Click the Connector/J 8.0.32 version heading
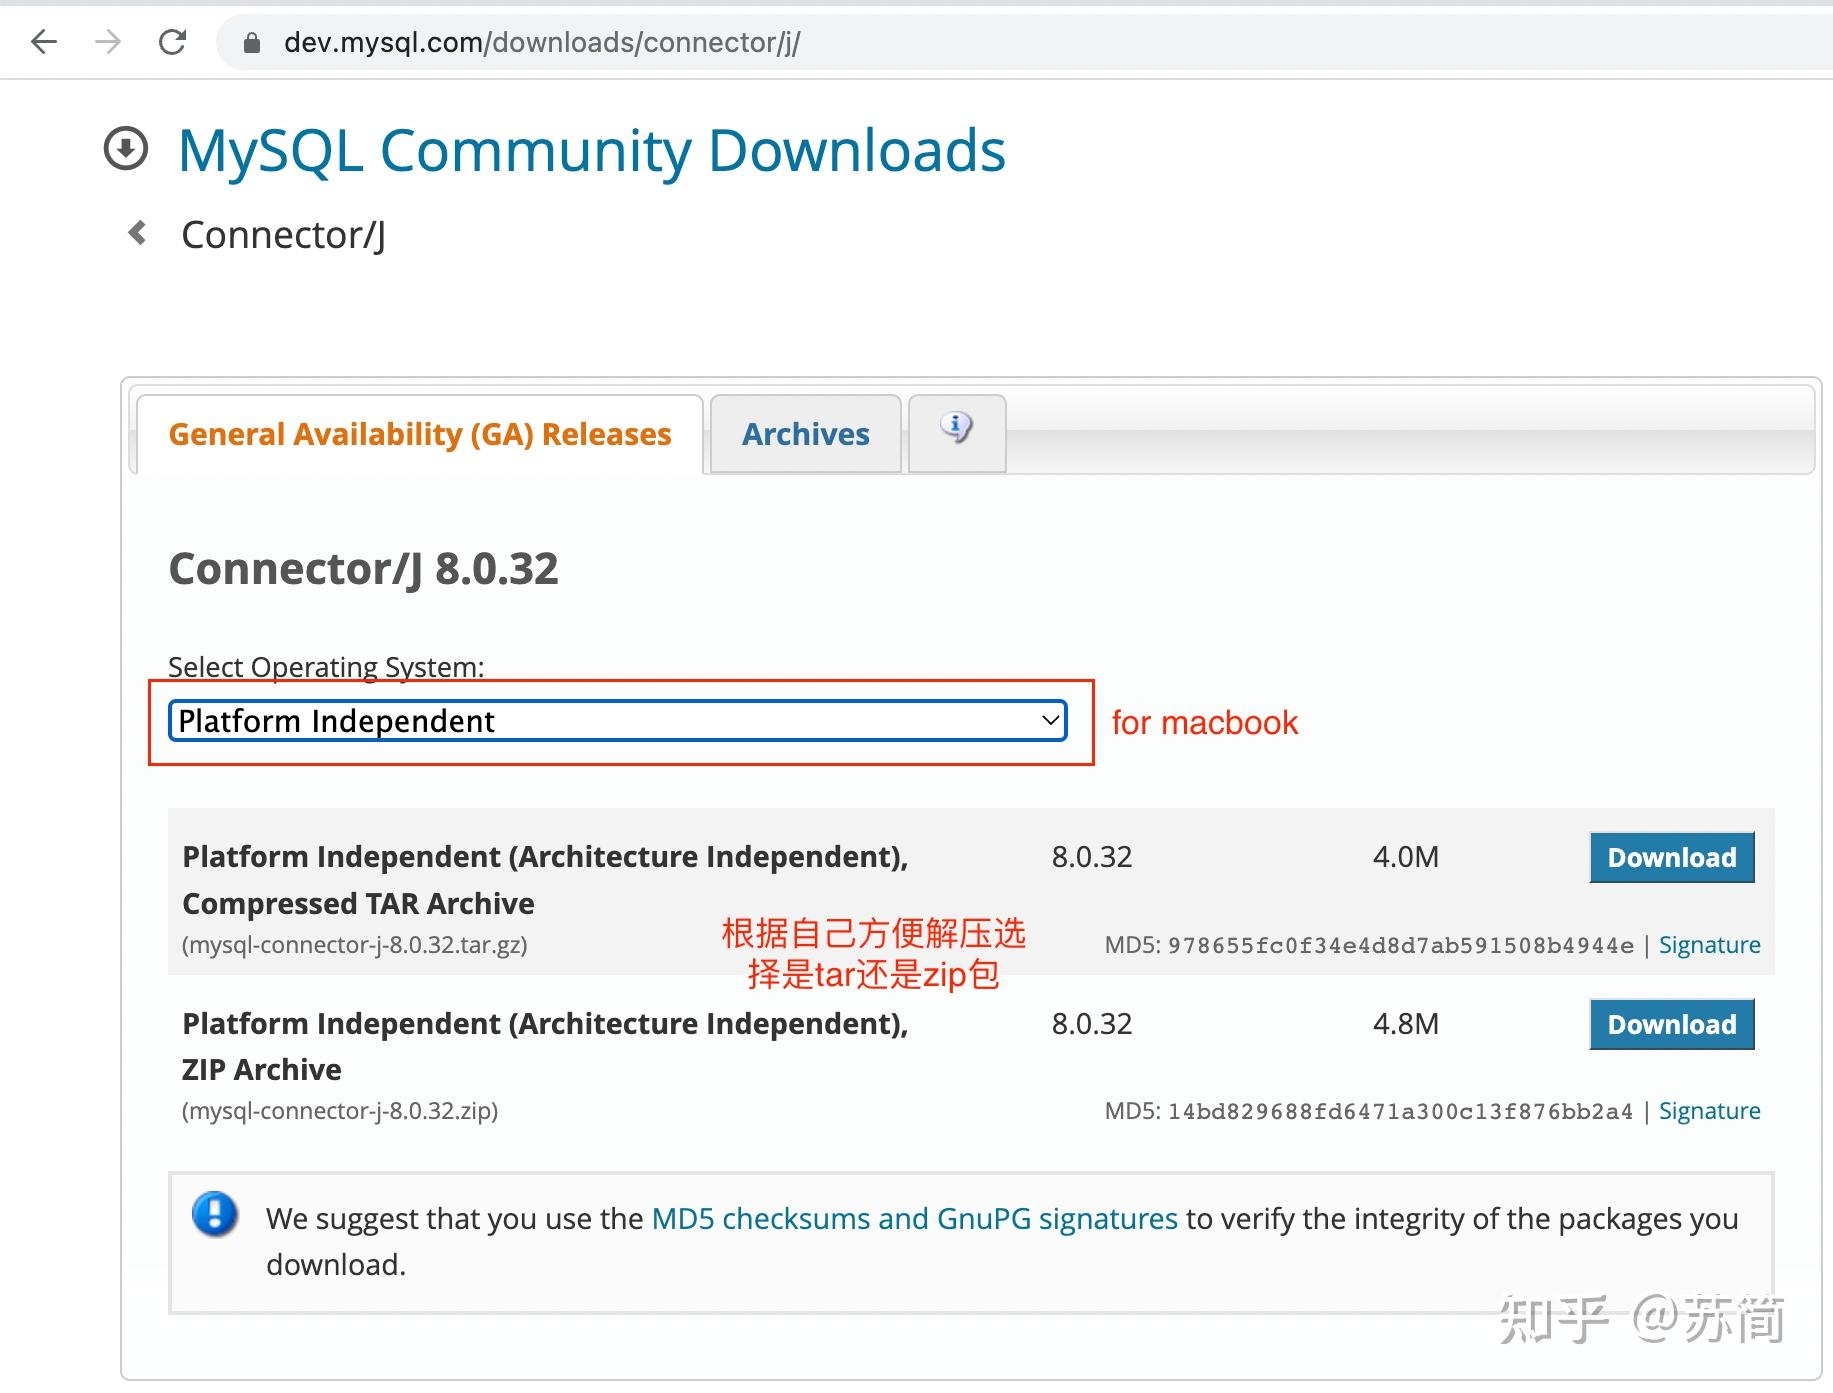The height and width of the screenshot is (1393, 1833). tap(364, 569)
